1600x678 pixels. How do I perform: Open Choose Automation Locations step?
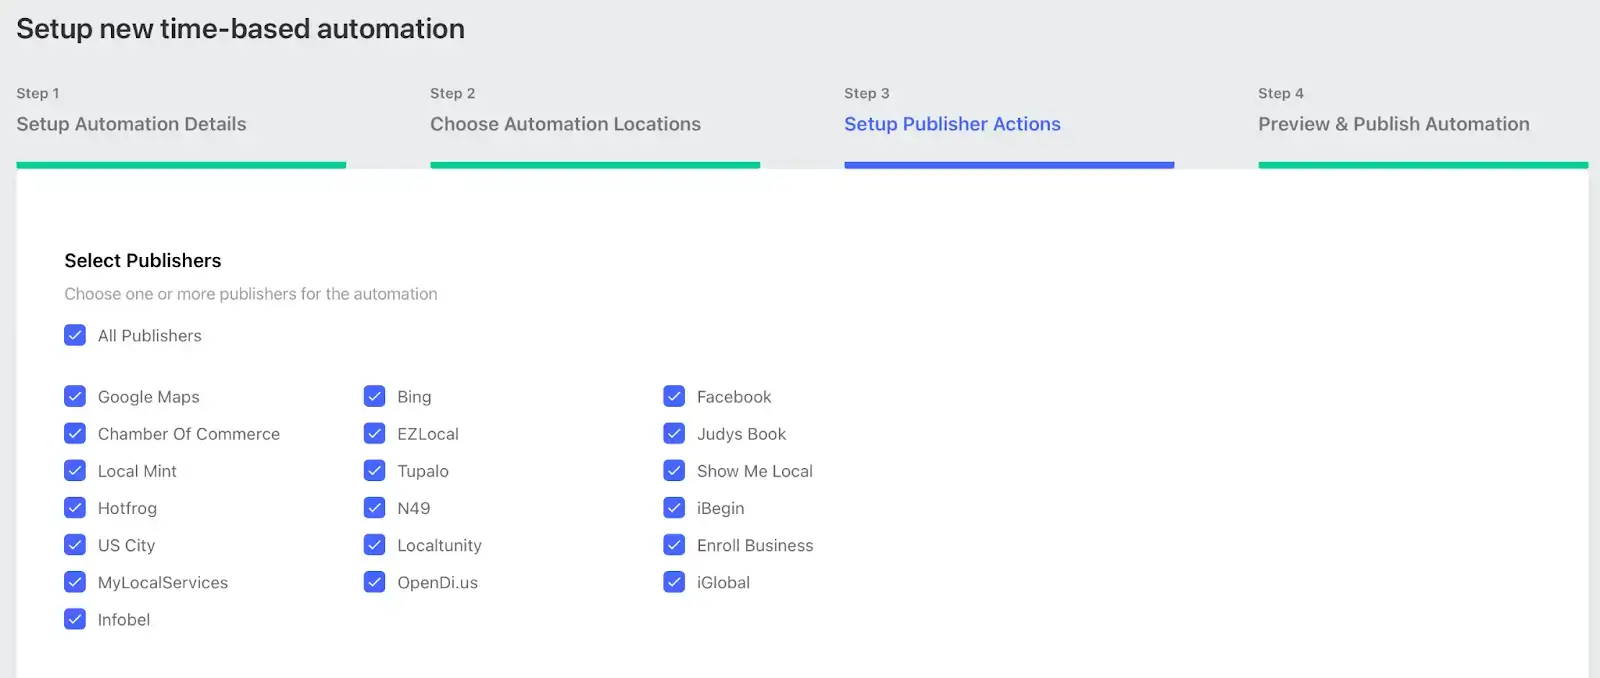[565, 124]
